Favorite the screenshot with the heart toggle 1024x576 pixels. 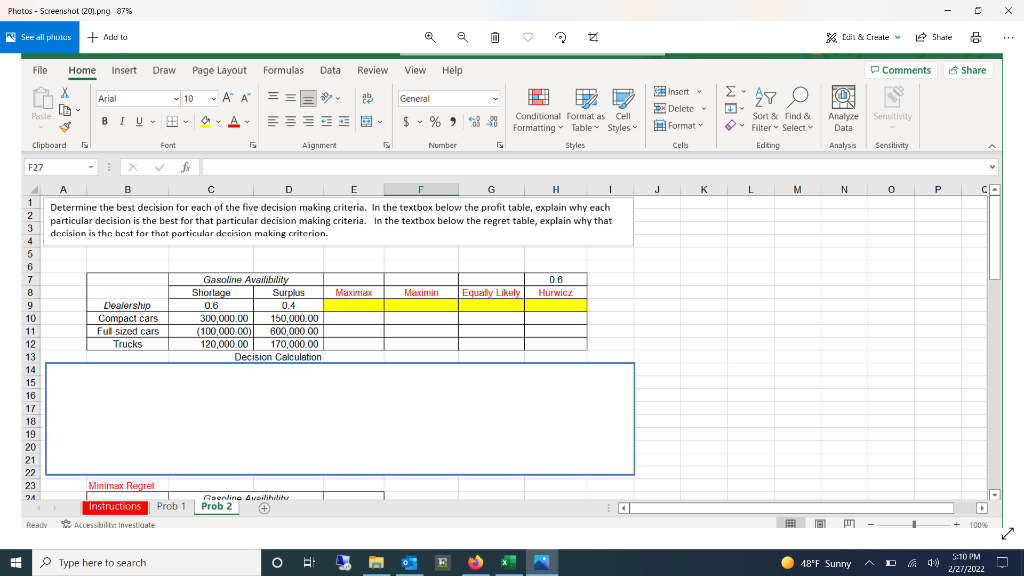tap(527, 37)
